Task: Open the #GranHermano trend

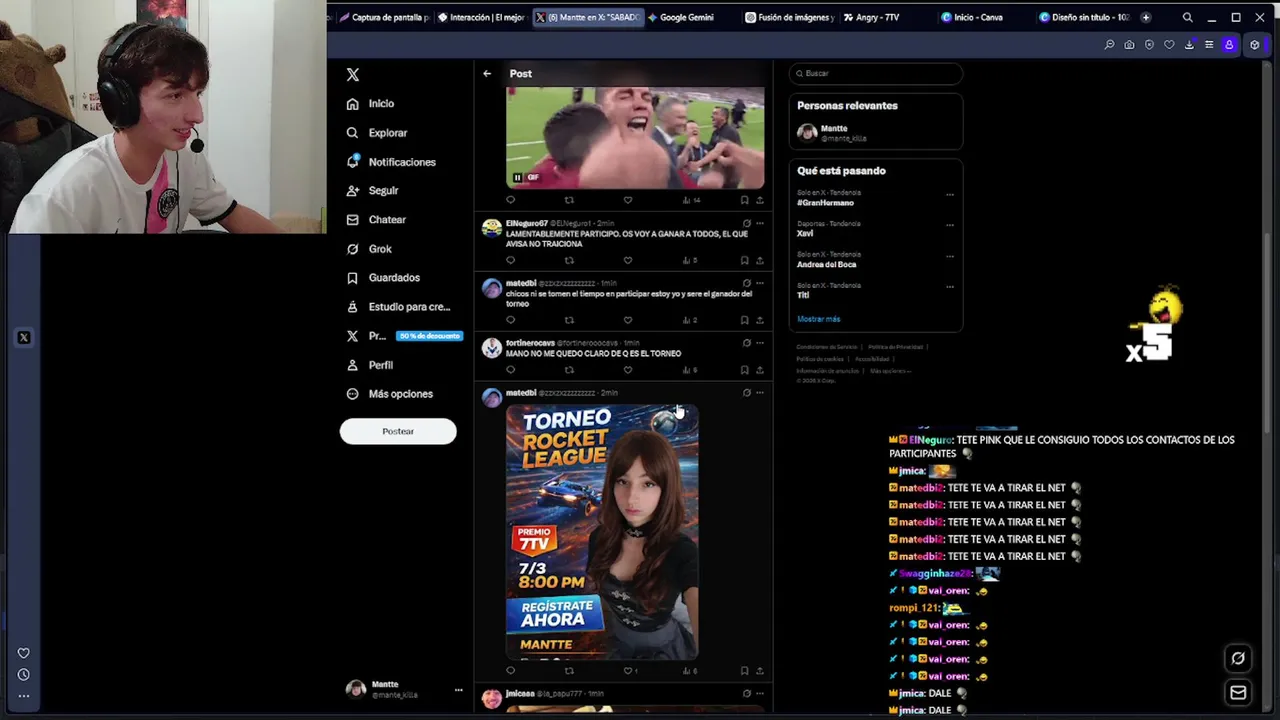Action: tap(825, 203)
